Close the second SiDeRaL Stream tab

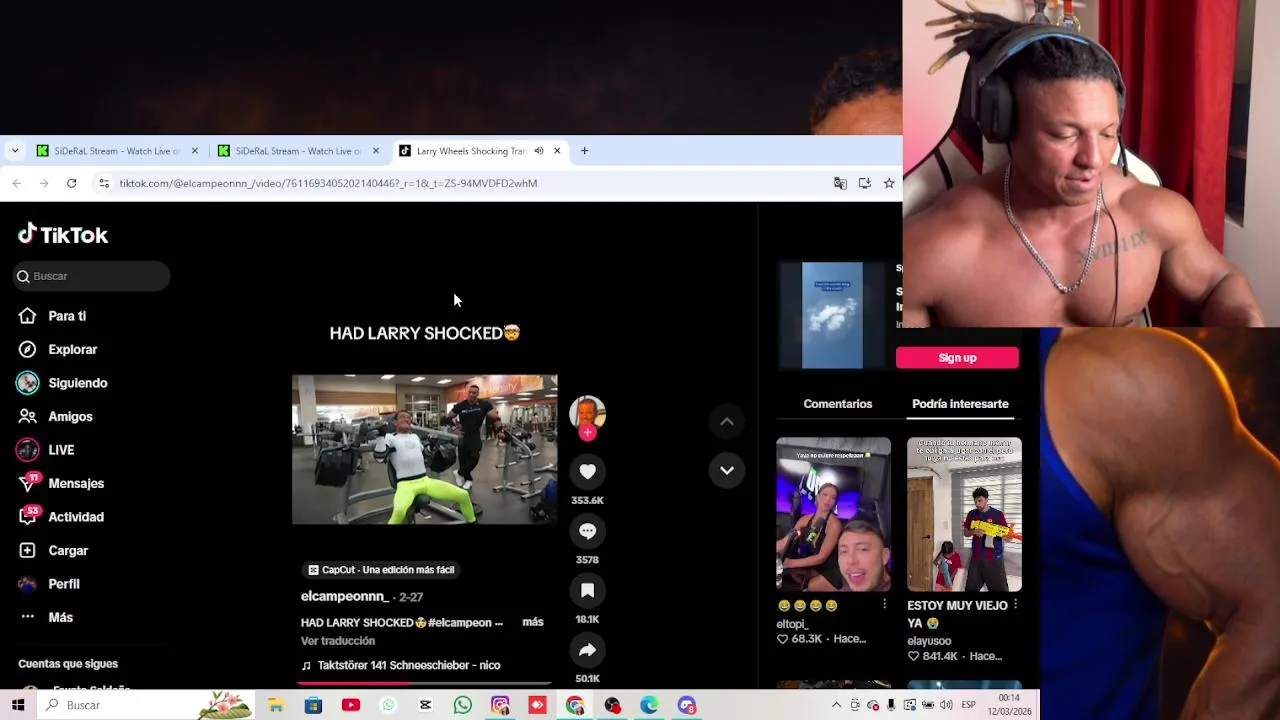pos(376,151)
